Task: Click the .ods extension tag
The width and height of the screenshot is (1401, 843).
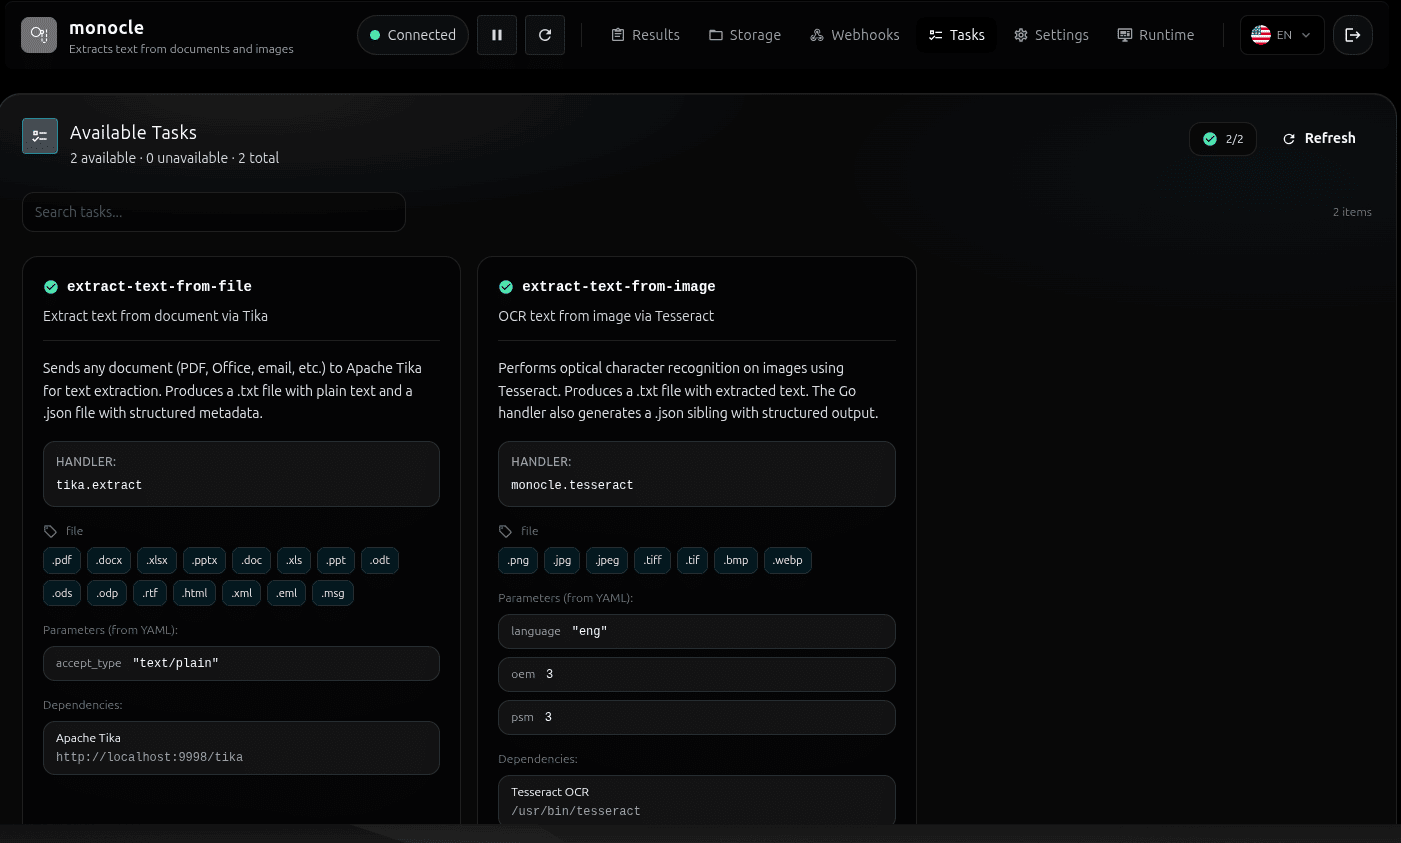Action: 62,594
